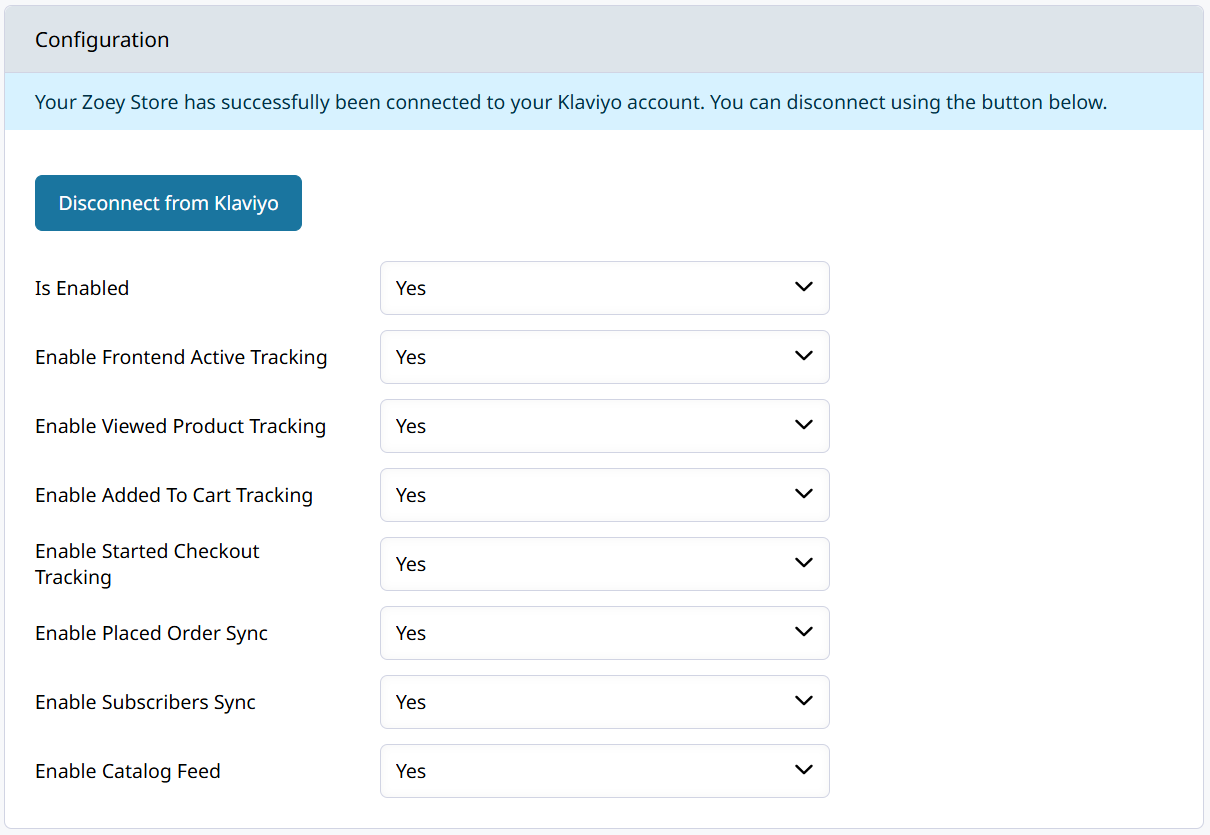Viewport: 1210px width, 835px height.
Task: Click the Enable Placed Order Sync label
Action: point(152,633)
